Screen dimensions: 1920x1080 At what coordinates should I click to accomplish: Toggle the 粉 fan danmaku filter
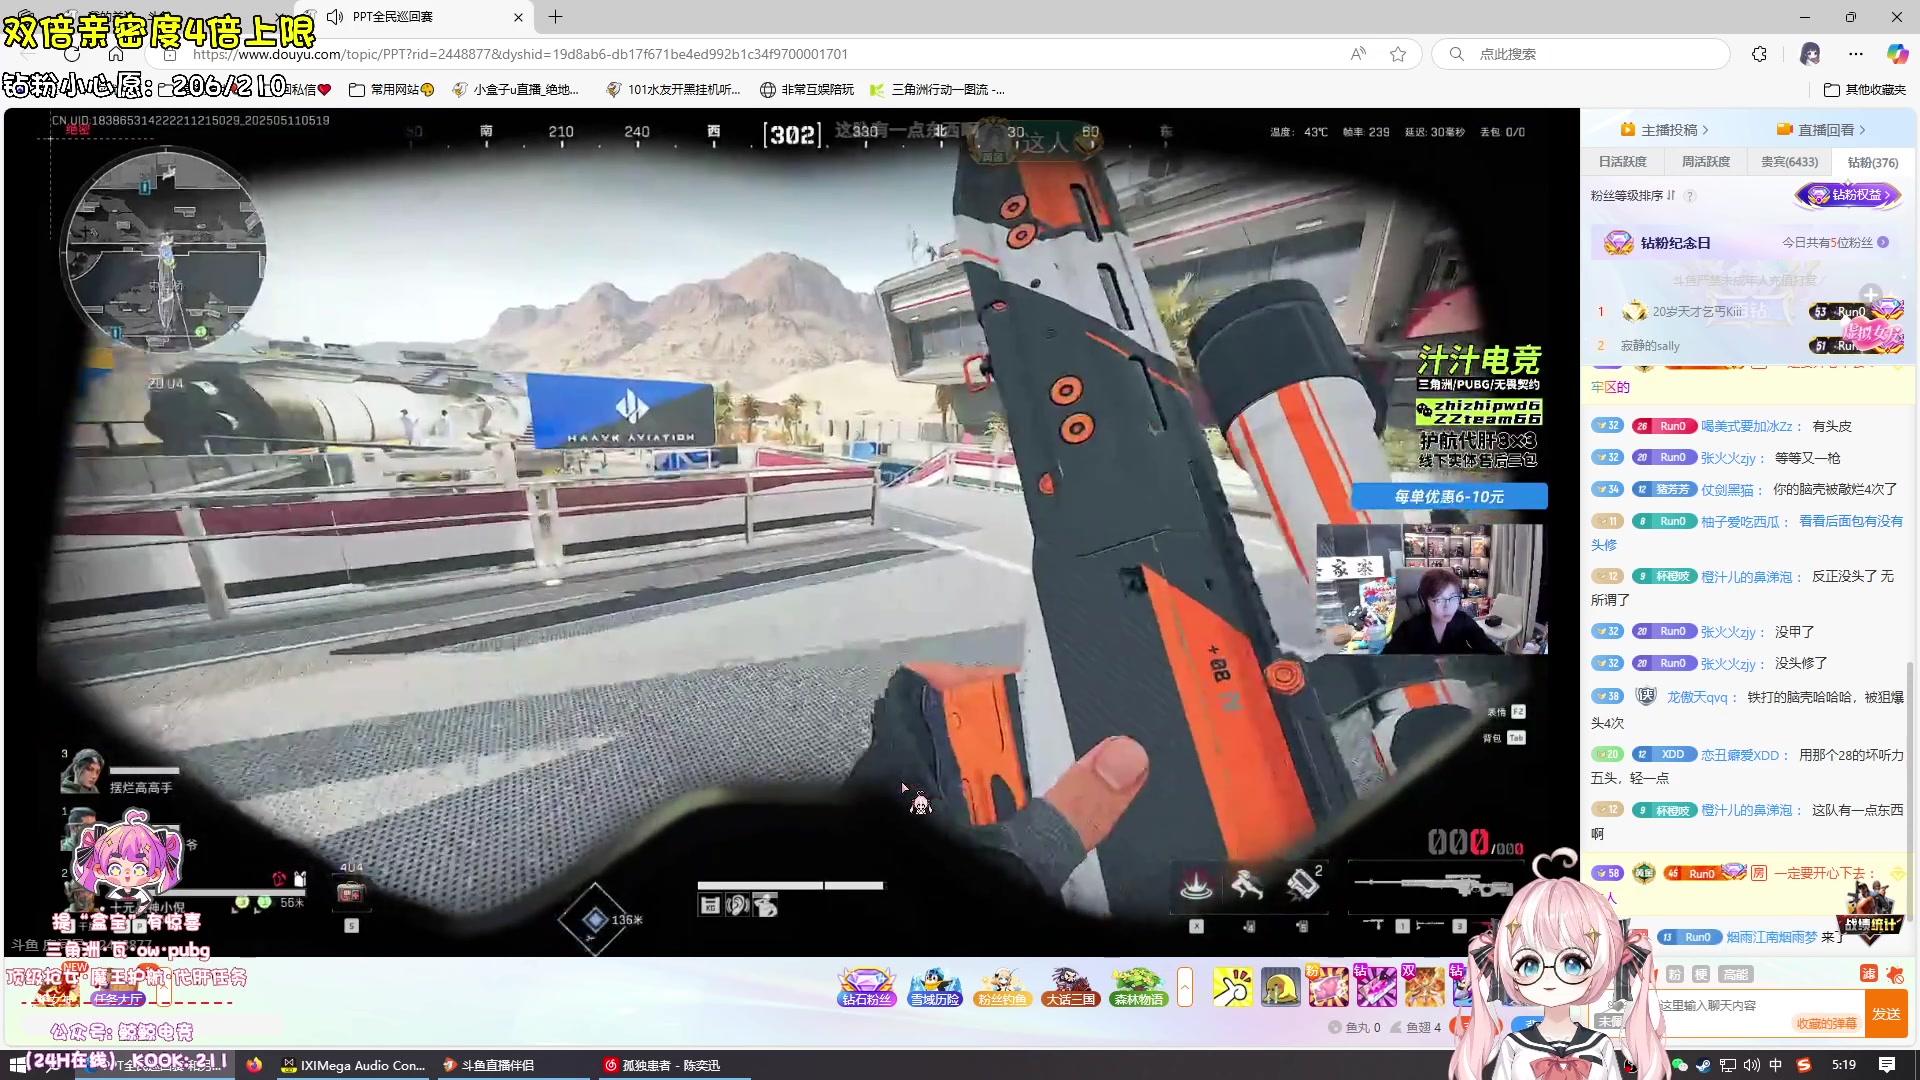click(x=1675, y=974)
